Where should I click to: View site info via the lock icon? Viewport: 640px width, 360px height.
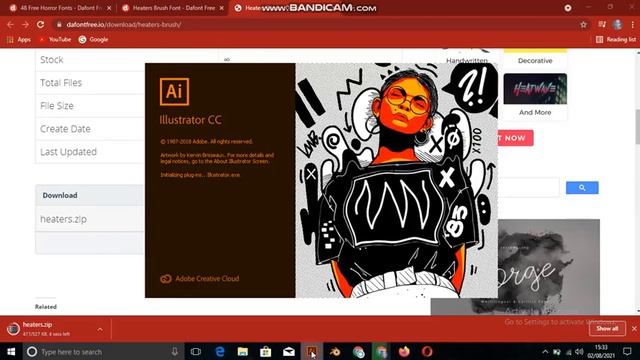(59, 24)
